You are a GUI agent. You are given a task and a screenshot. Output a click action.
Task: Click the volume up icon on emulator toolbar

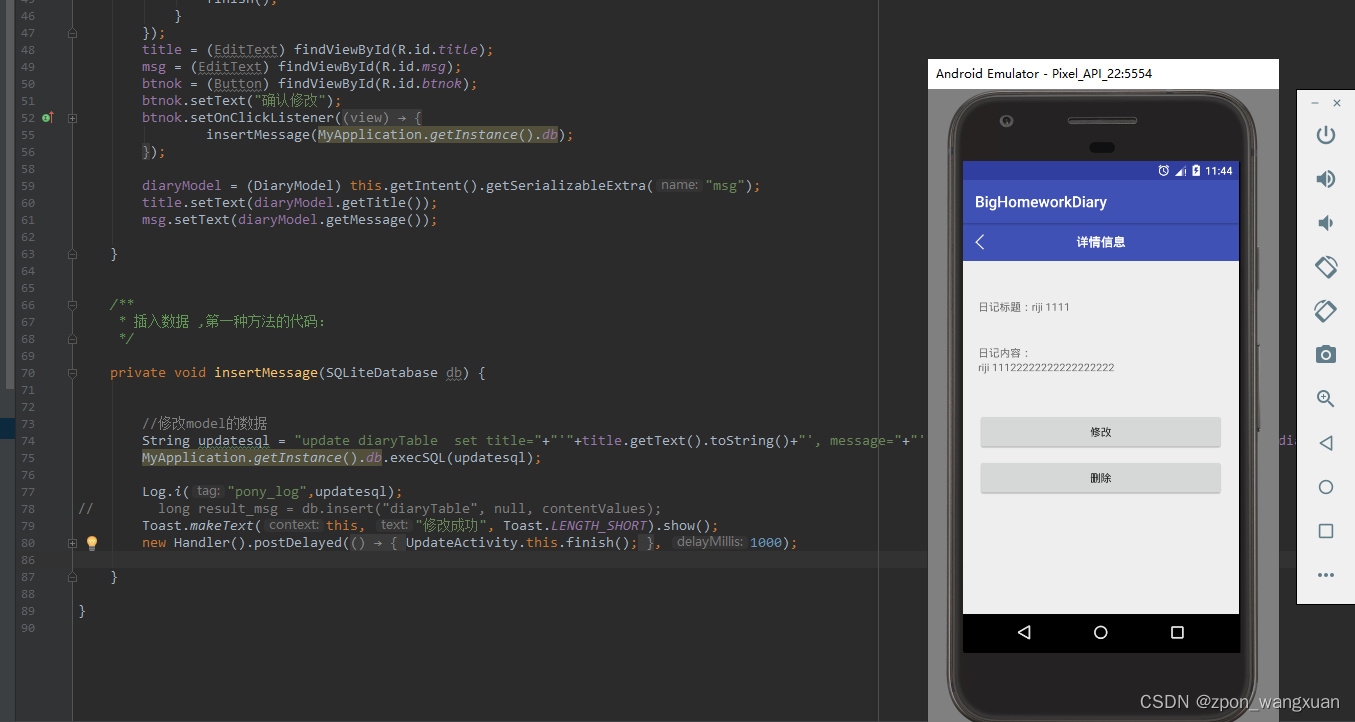tap(1325, 179)
